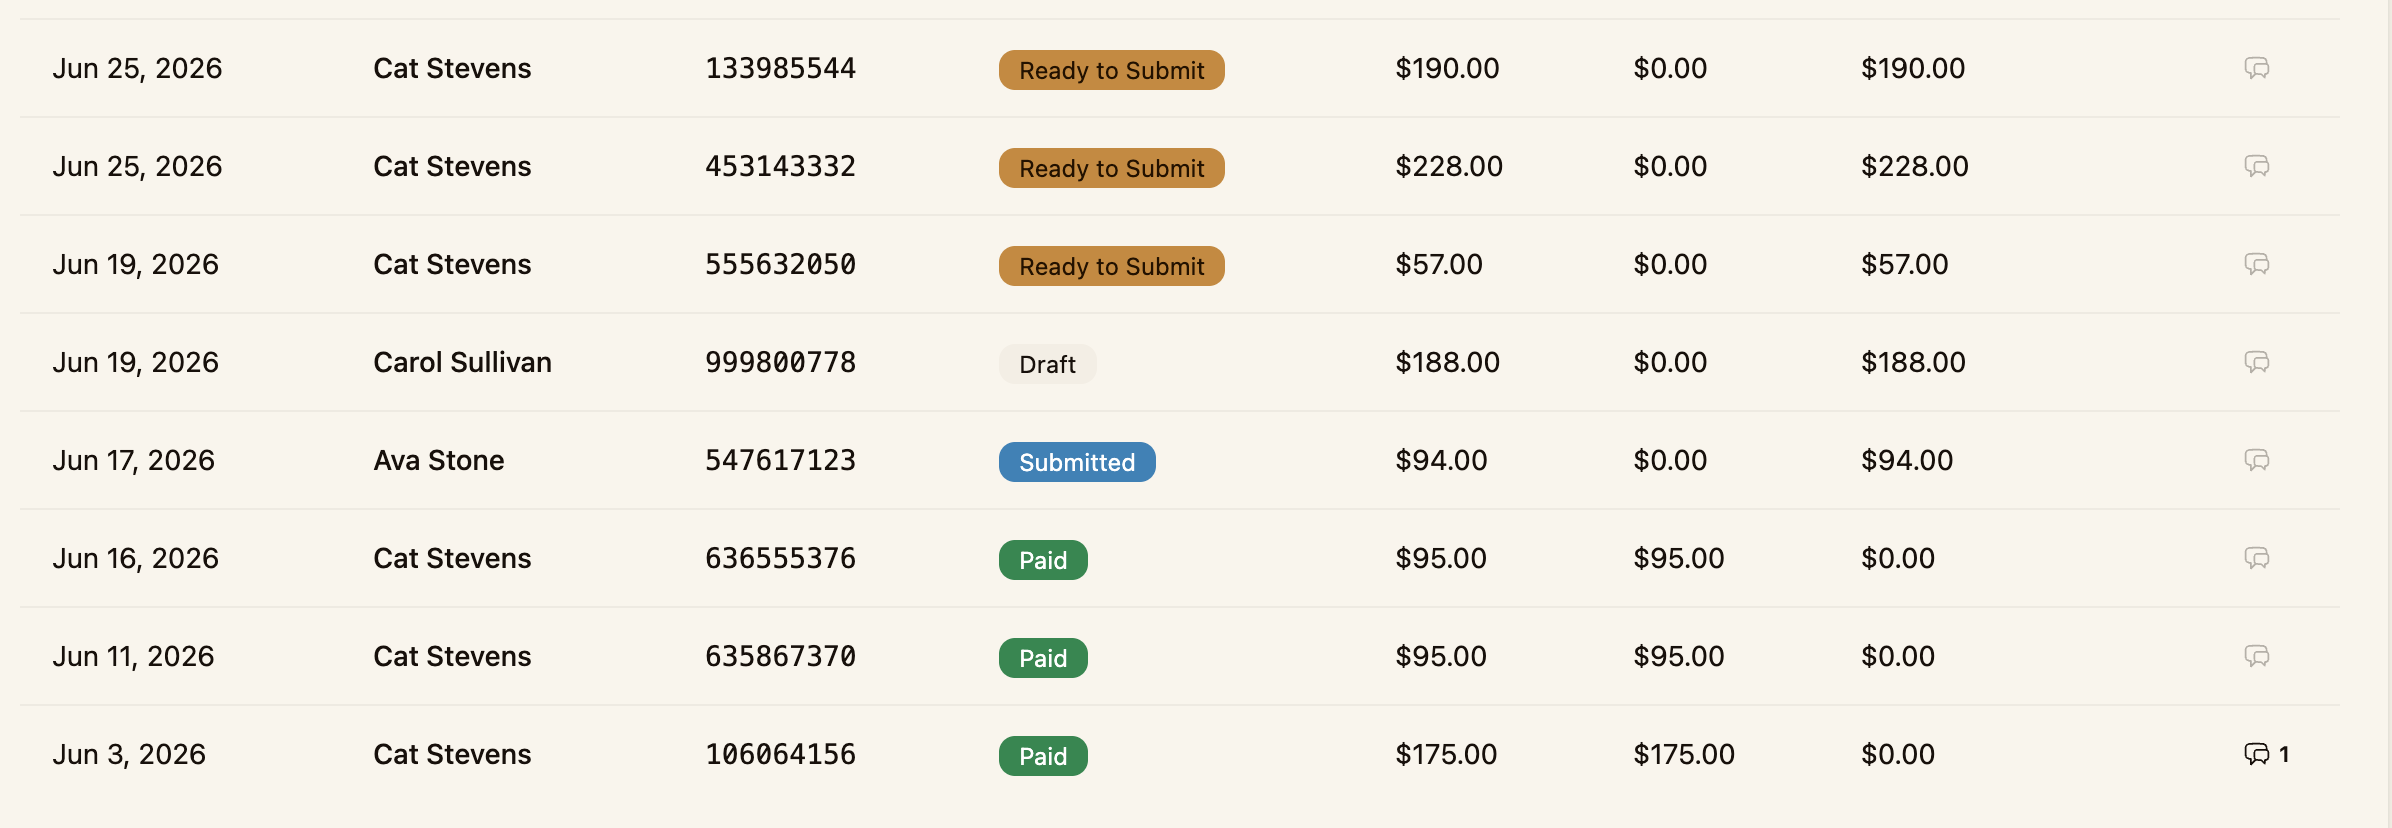Open comments for claim 635867370

pyautogui.click(x=2256, y=656)
